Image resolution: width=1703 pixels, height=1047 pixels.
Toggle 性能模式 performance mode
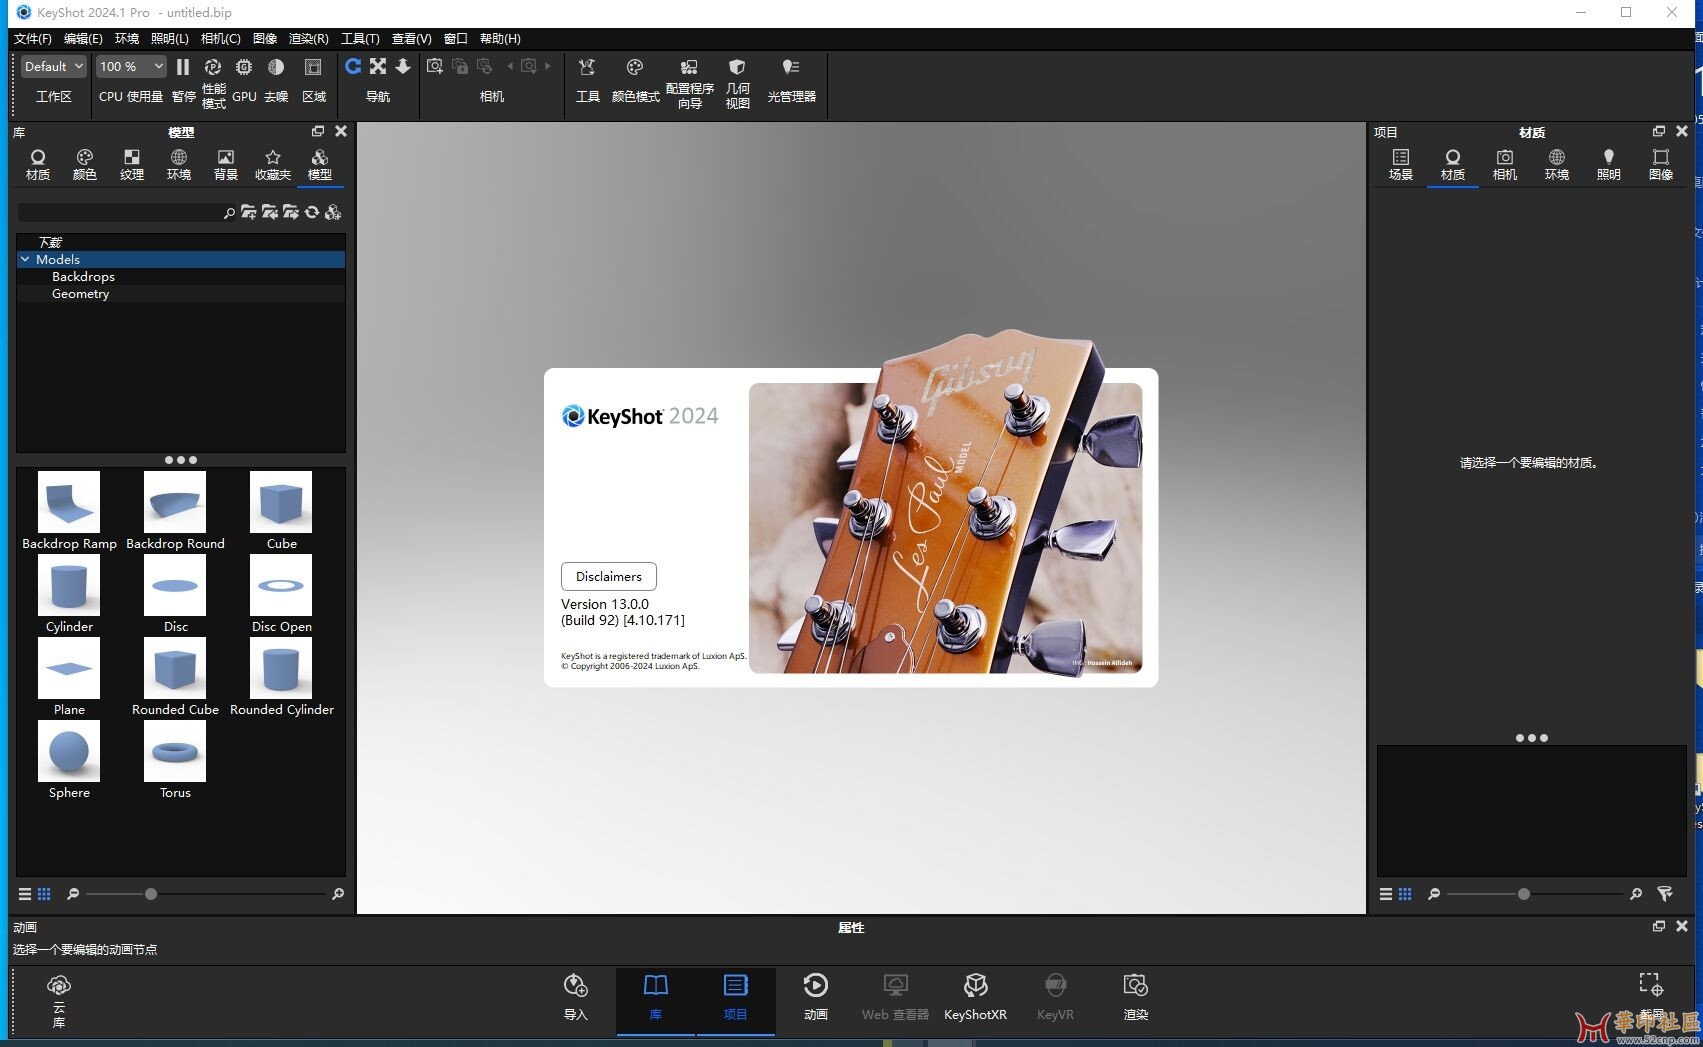click(x=213, y=67)
